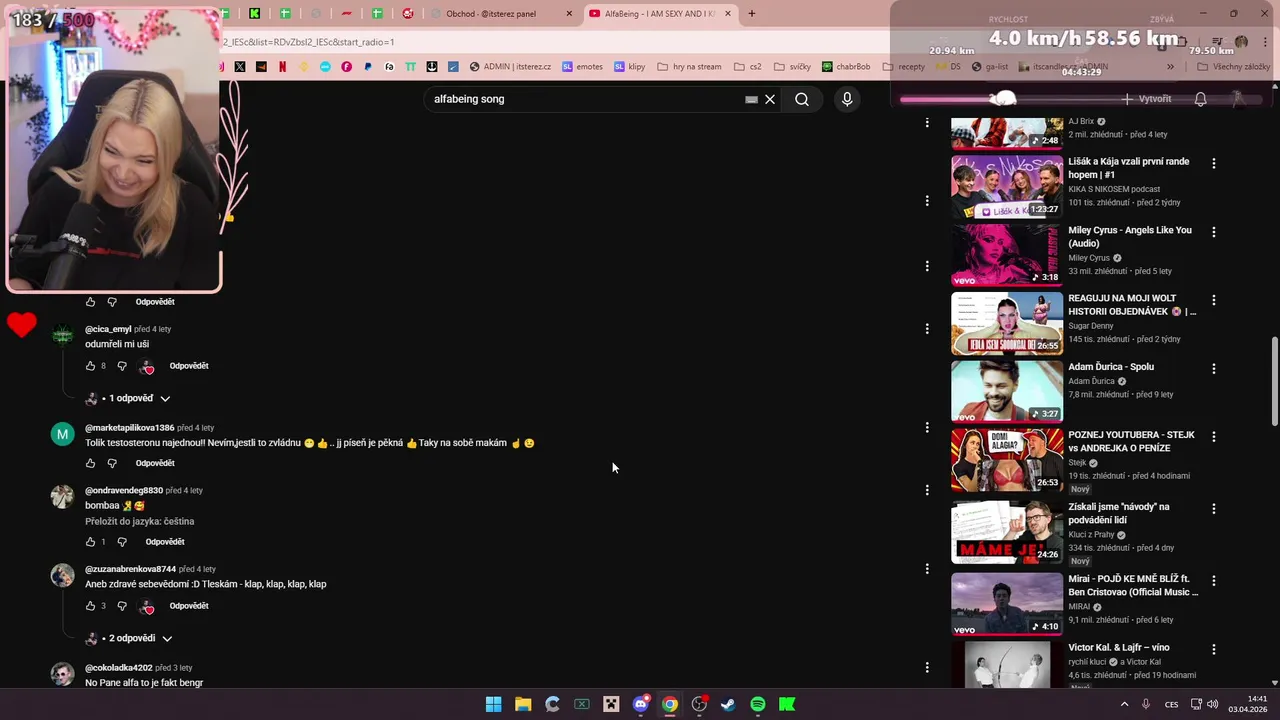
Task: Open recepty bookmark folder
Action: click(904, 67)
